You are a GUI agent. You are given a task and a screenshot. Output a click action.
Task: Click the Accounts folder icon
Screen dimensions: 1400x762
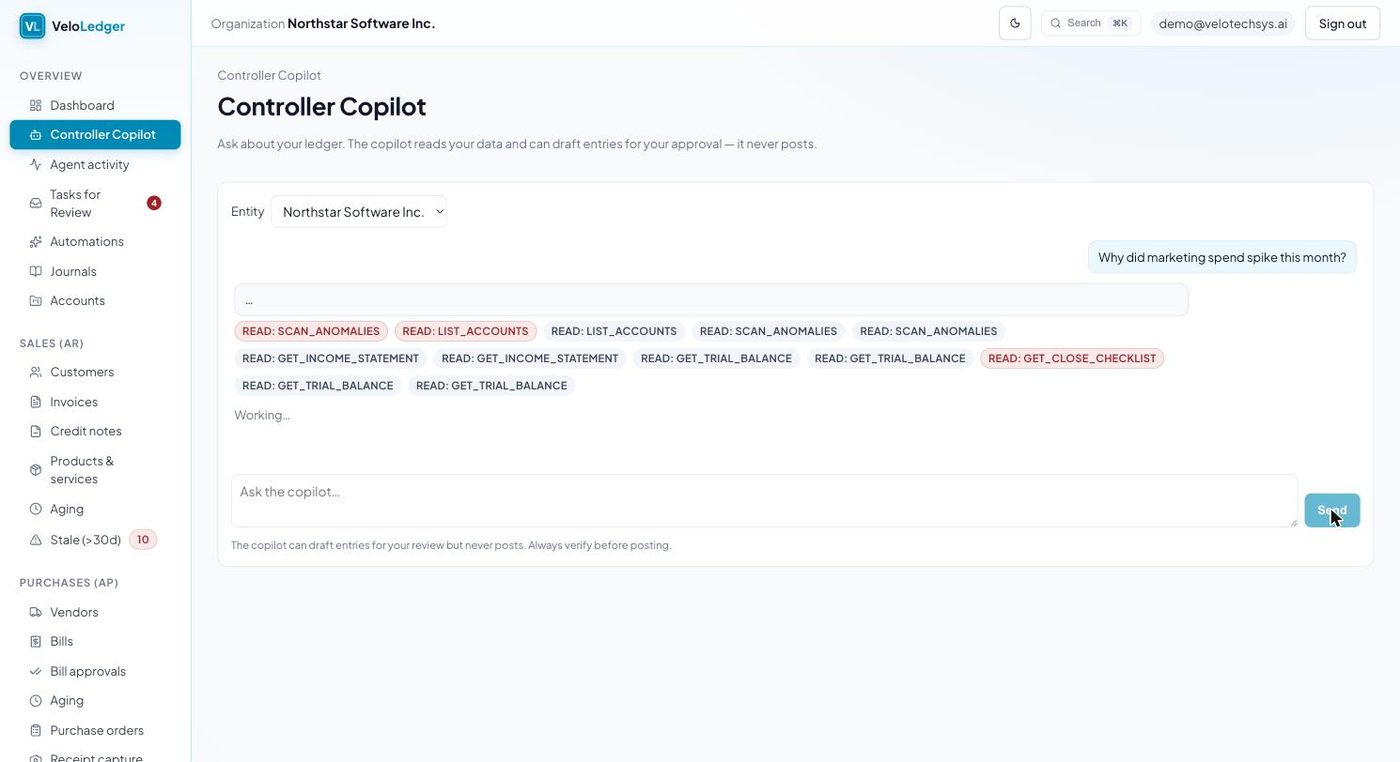point(36,301)
